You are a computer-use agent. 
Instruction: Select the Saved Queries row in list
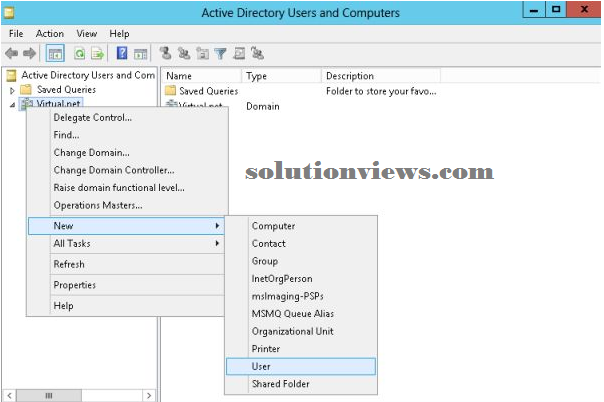click(x=208, y=91)
